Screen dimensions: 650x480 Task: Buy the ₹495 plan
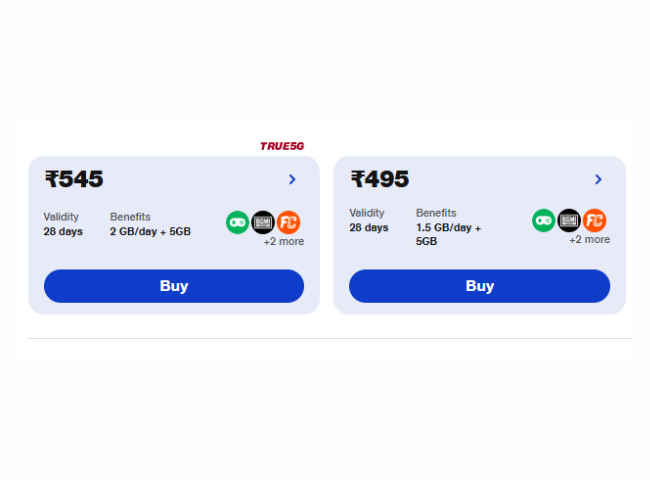[x=480, y=286]
